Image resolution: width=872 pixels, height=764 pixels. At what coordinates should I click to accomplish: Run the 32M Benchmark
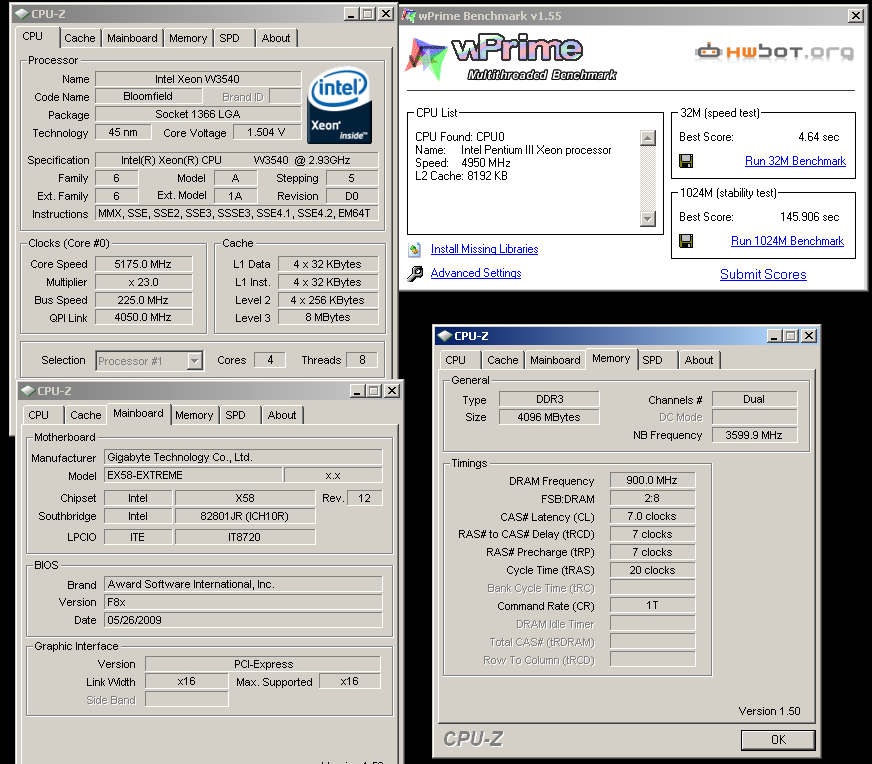pyautogui.click(x=795, y=161)
